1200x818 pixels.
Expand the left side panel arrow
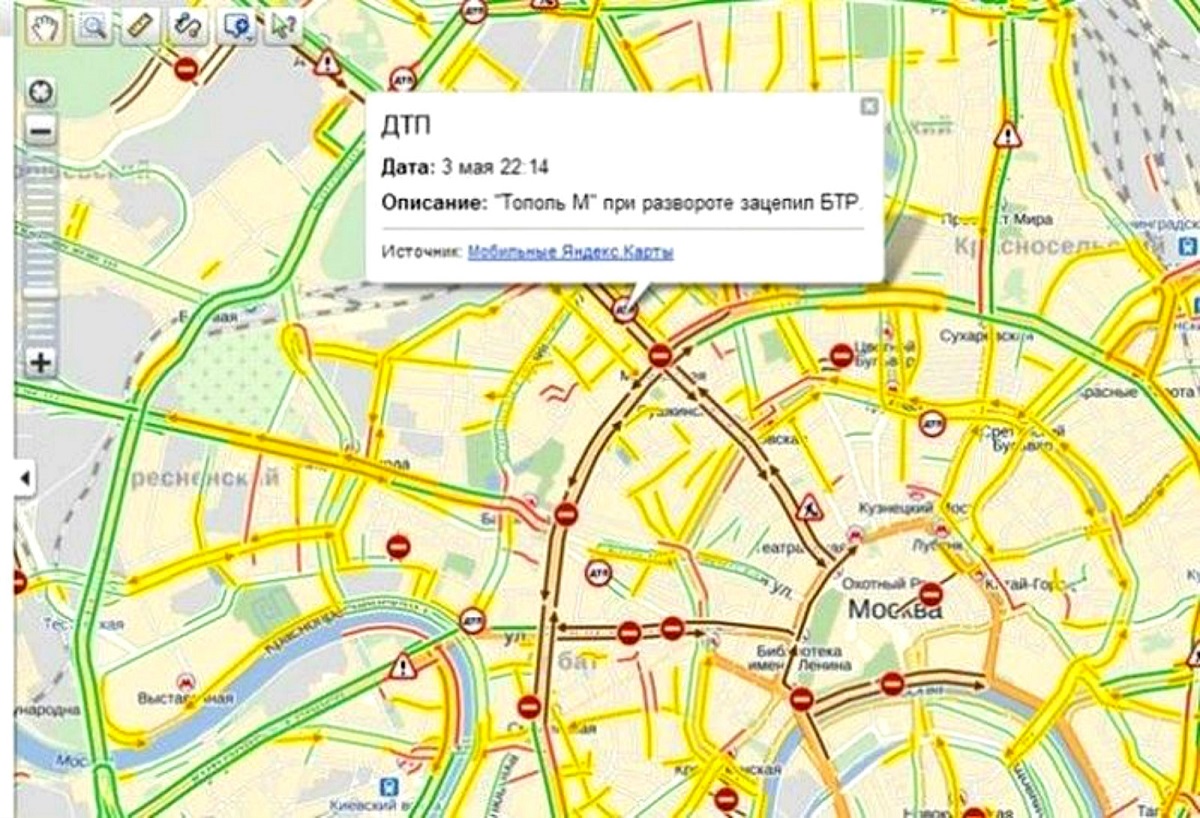coord(24,479)
